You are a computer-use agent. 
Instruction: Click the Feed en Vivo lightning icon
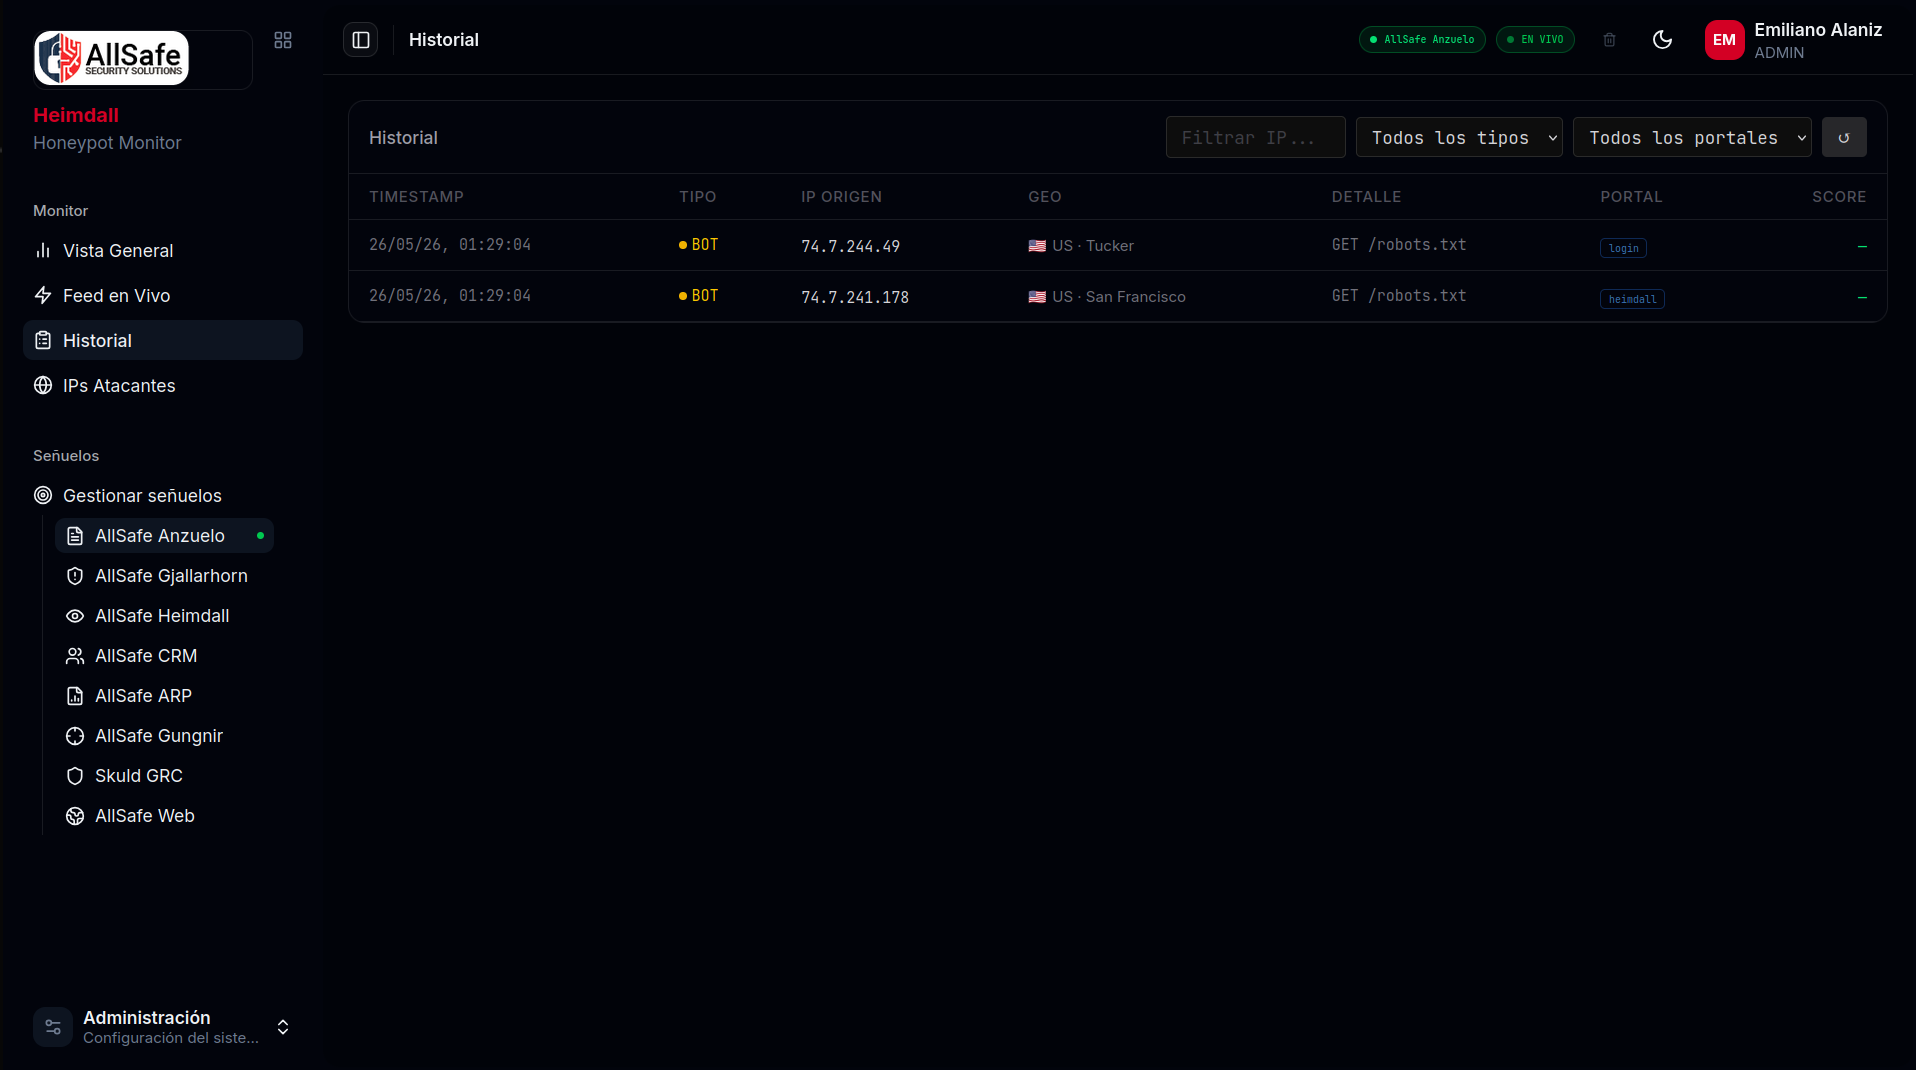pos(43,296)
